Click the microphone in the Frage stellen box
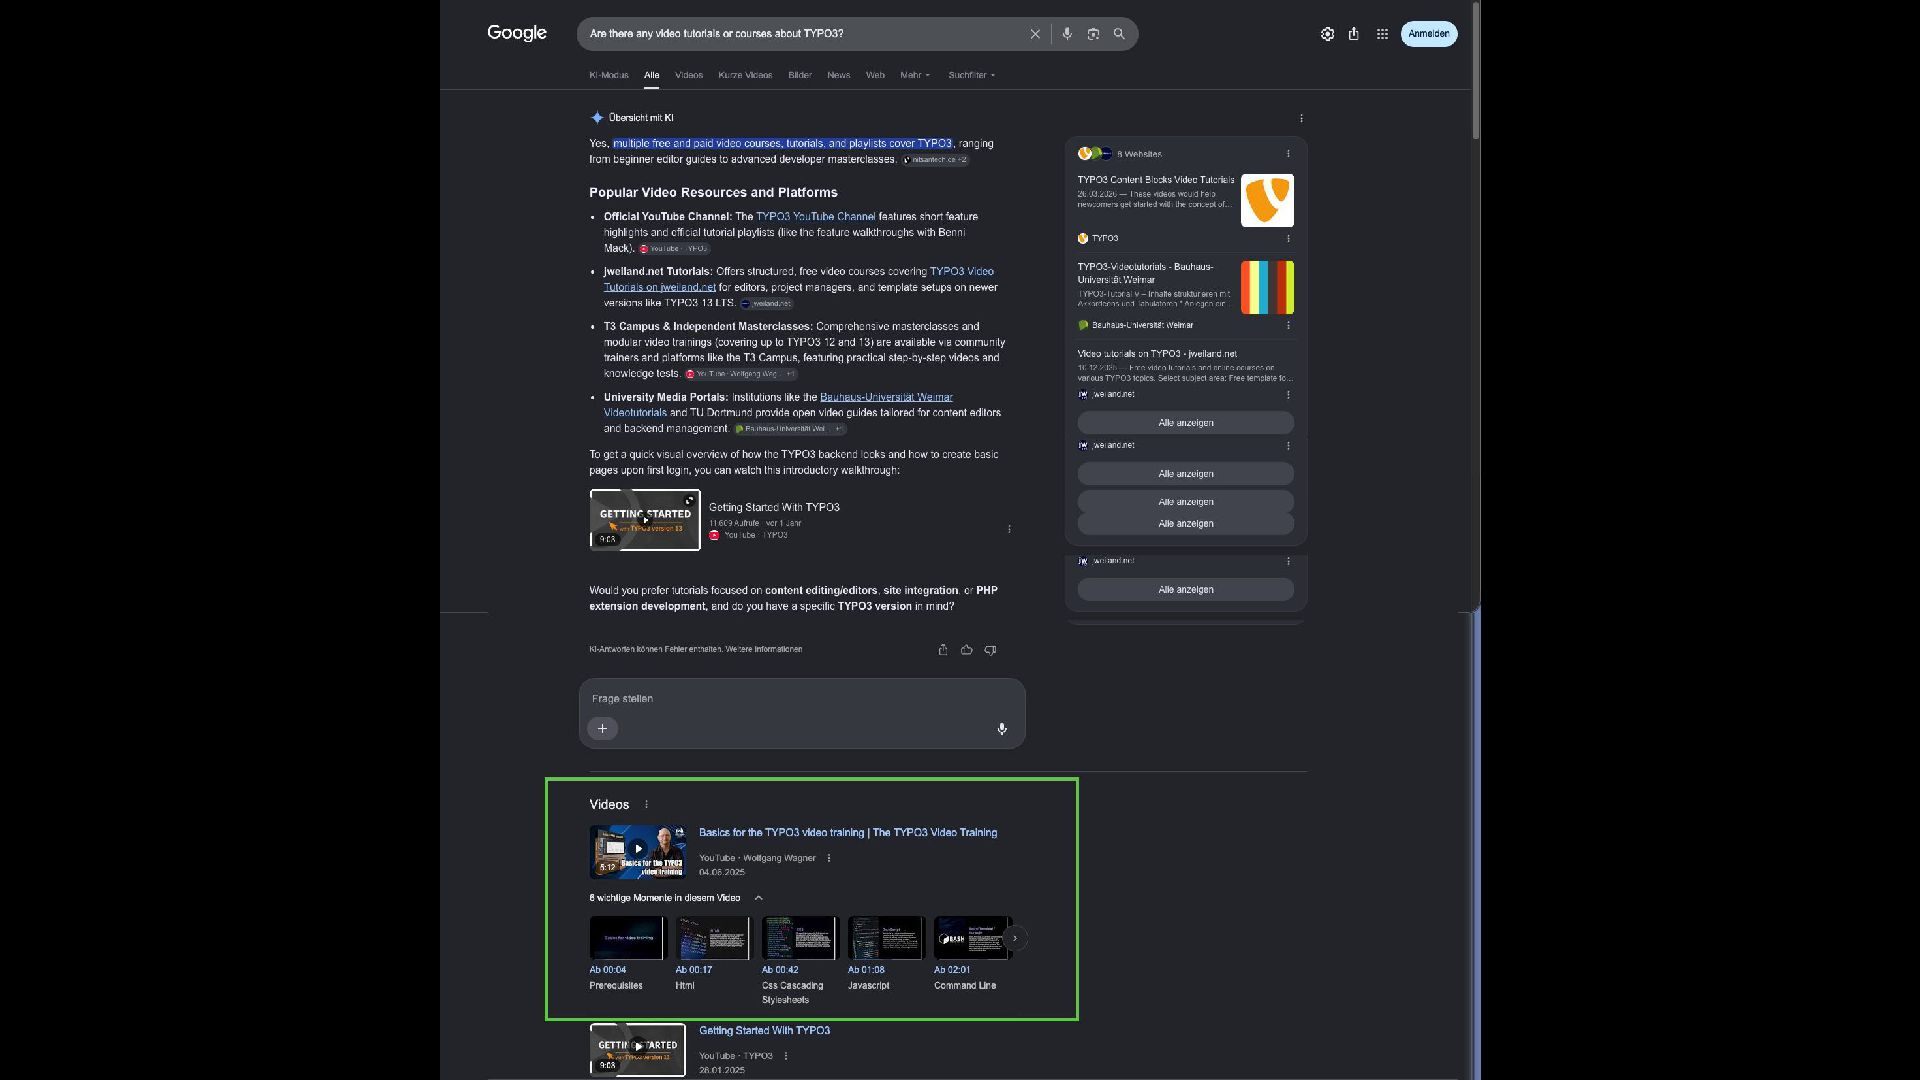 (x=1002, y=729)
